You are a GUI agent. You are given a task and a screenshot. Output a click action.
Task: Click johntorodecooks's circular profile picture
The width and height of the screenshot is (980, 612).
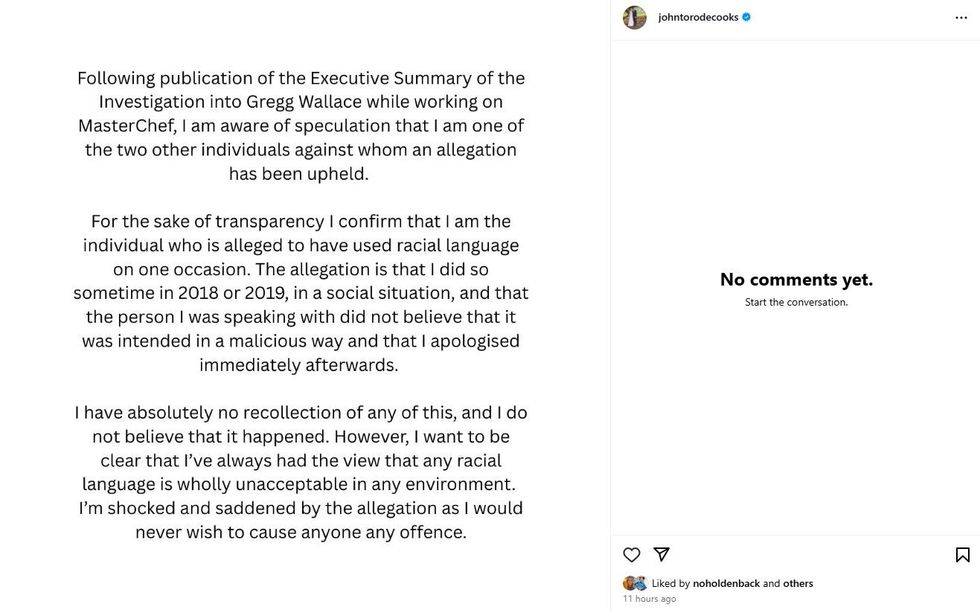(634, 17)
